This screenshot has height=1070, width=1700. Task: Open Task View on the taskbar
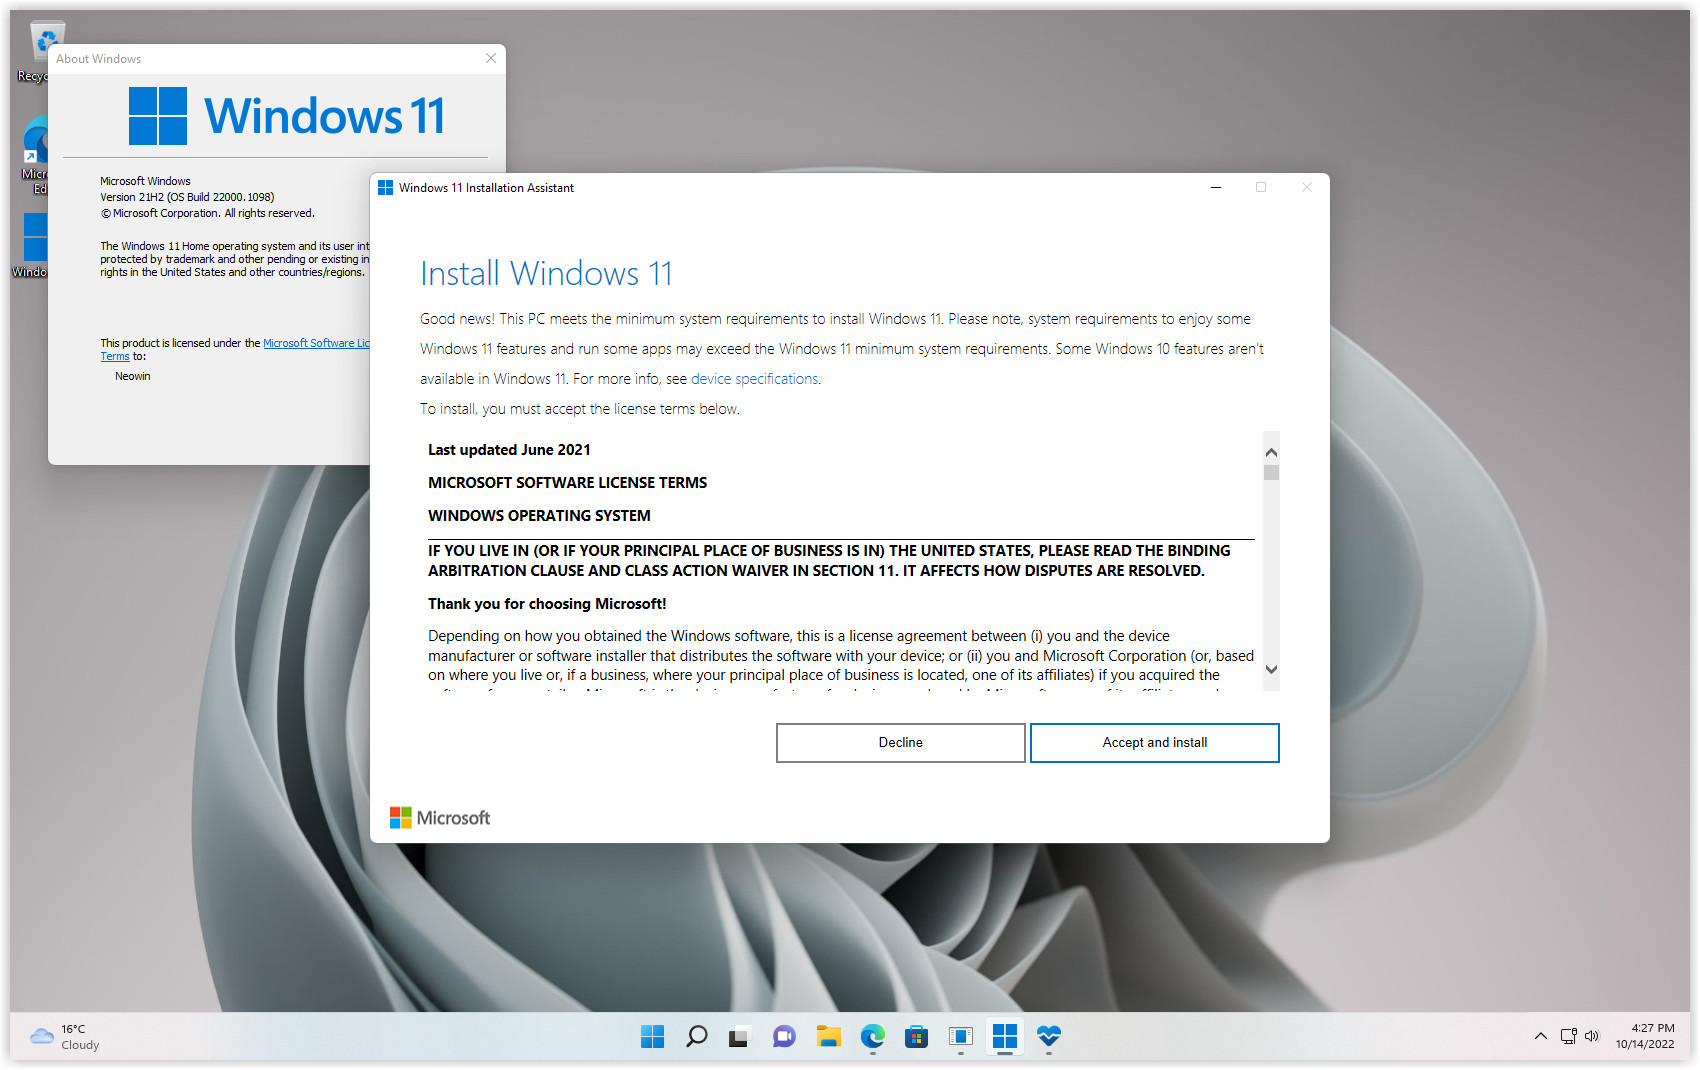pyautogui.click(x=739, y=1037)
